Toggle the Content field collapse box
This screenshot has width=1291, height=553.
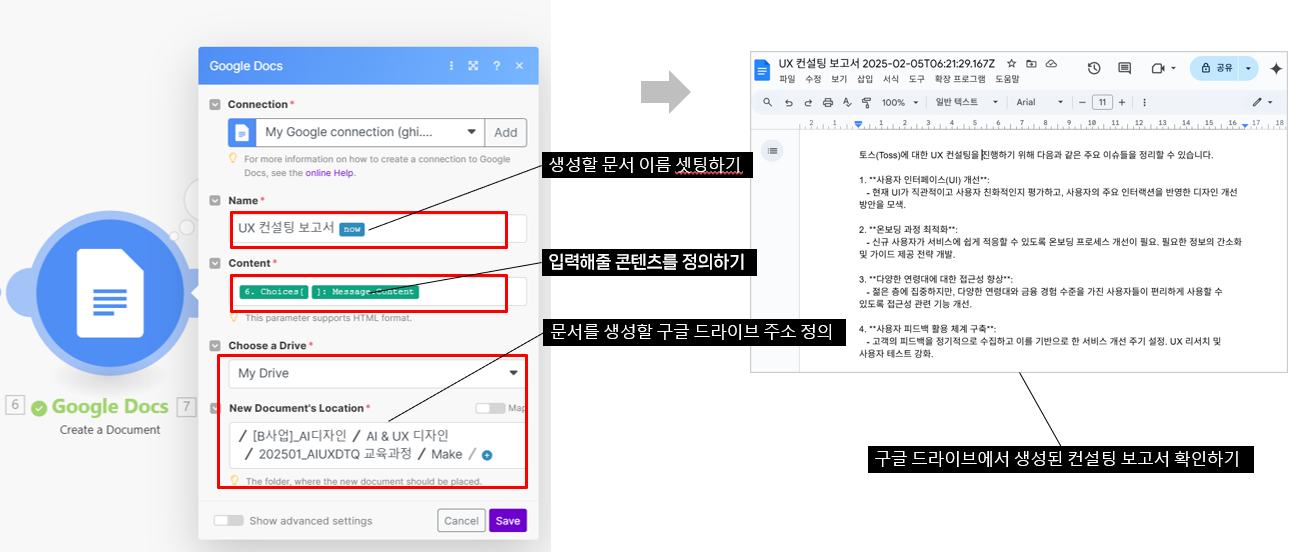tap(215, 263)
